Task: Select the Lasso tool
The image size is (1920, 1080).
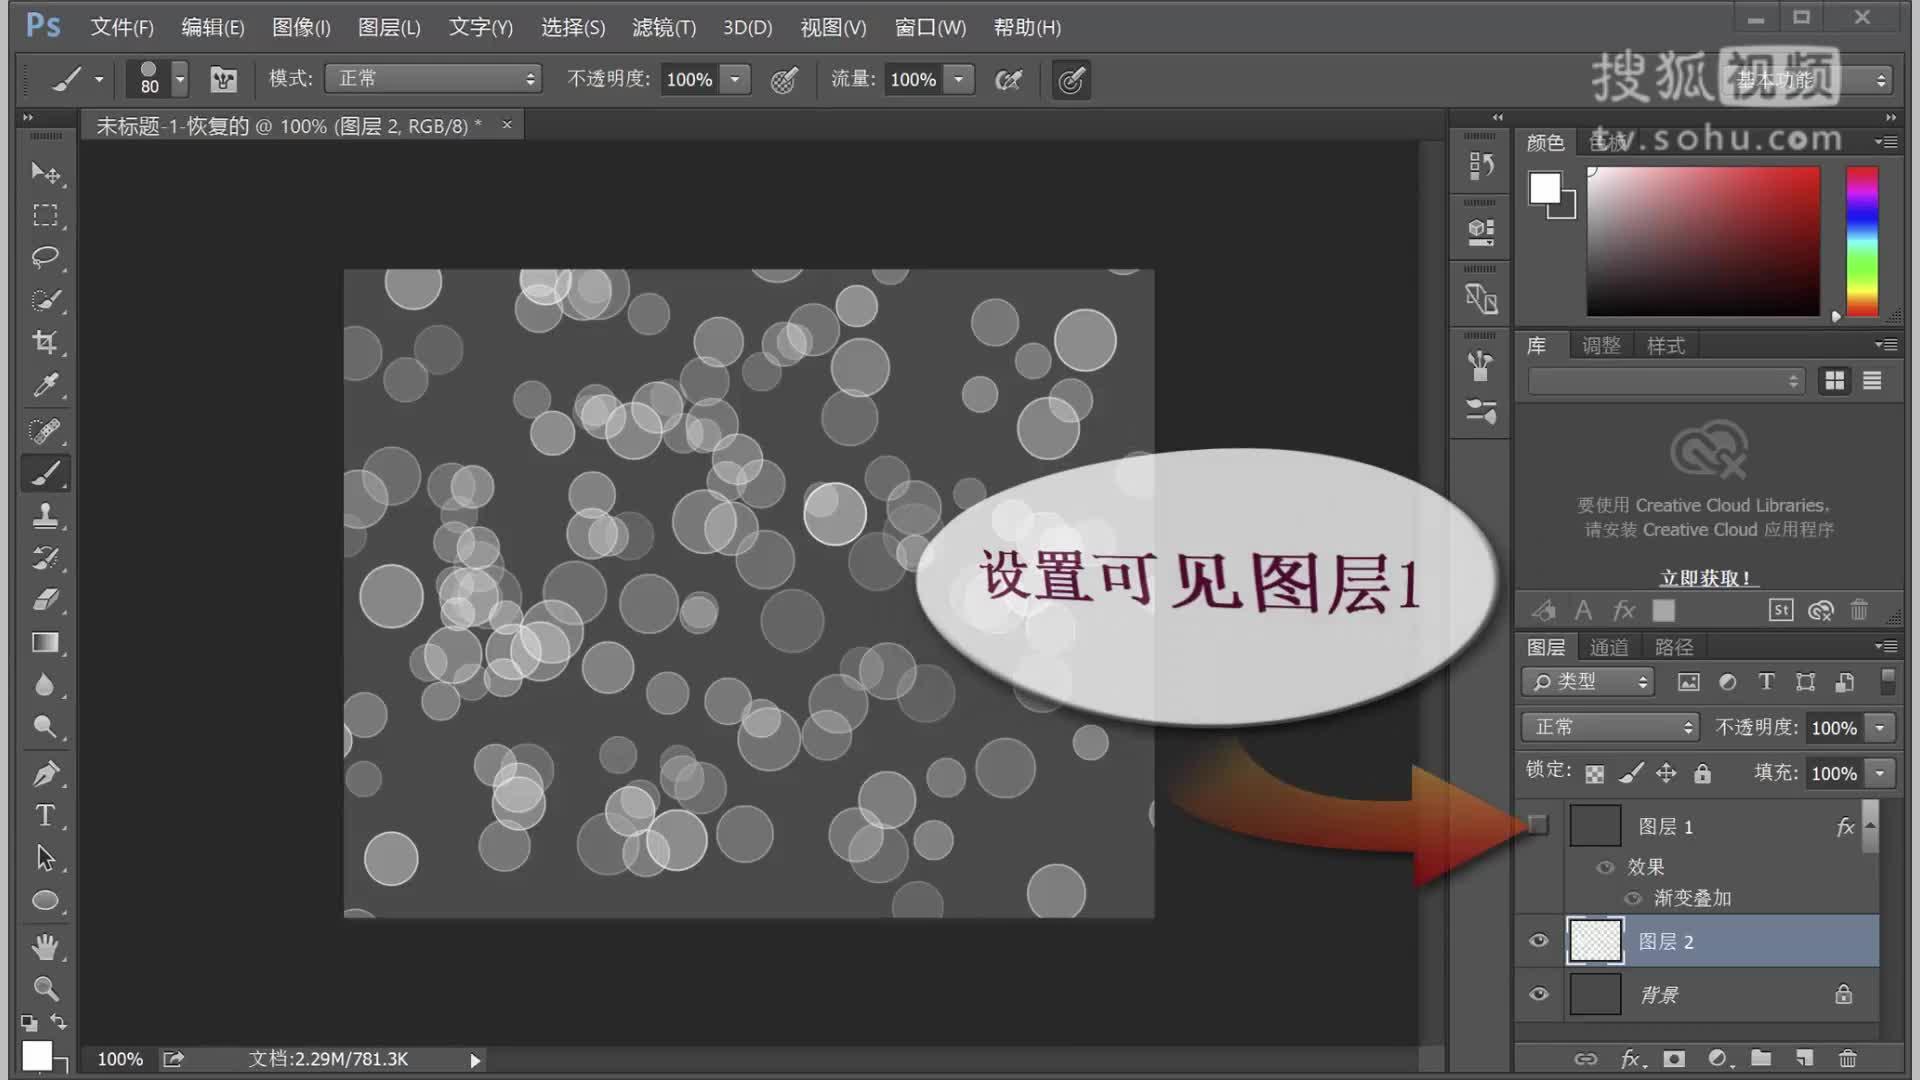Action: tap(45, 257)
